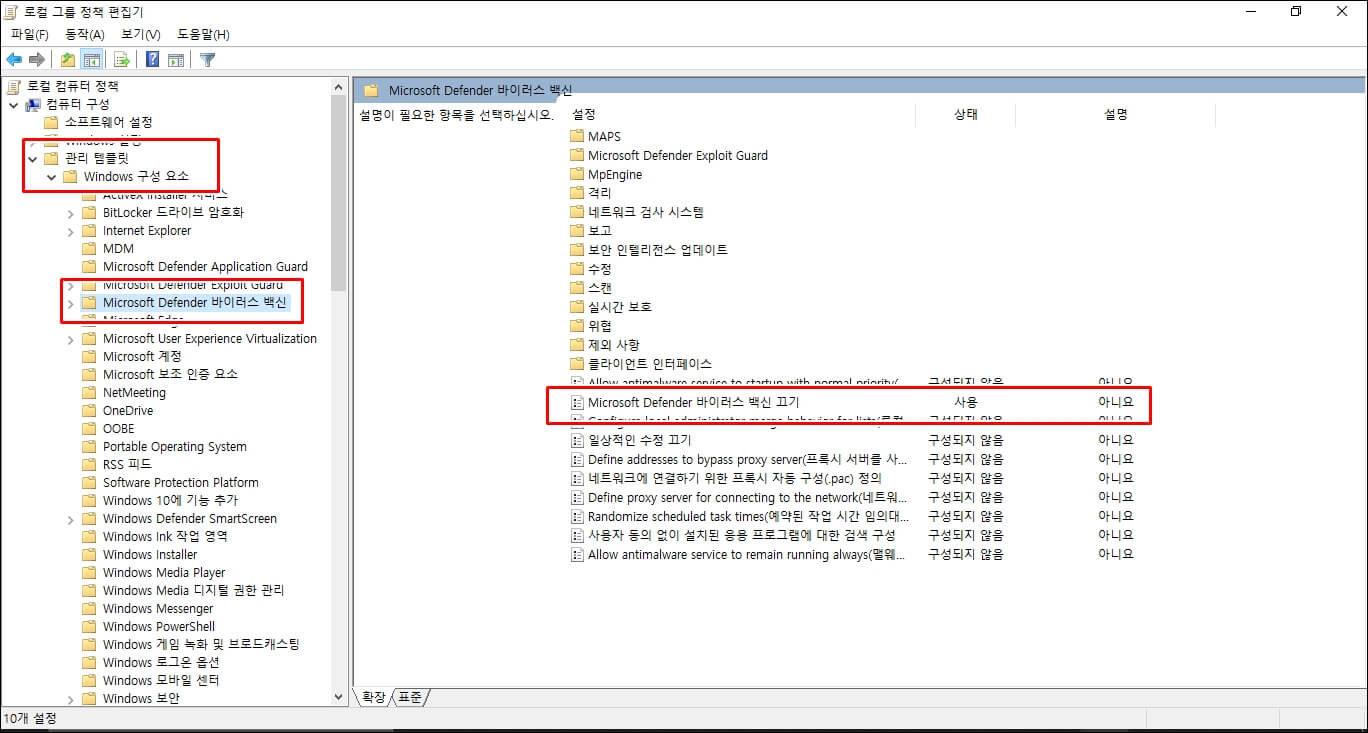Click tree pane scrollbar up arrow

point(338,86)
